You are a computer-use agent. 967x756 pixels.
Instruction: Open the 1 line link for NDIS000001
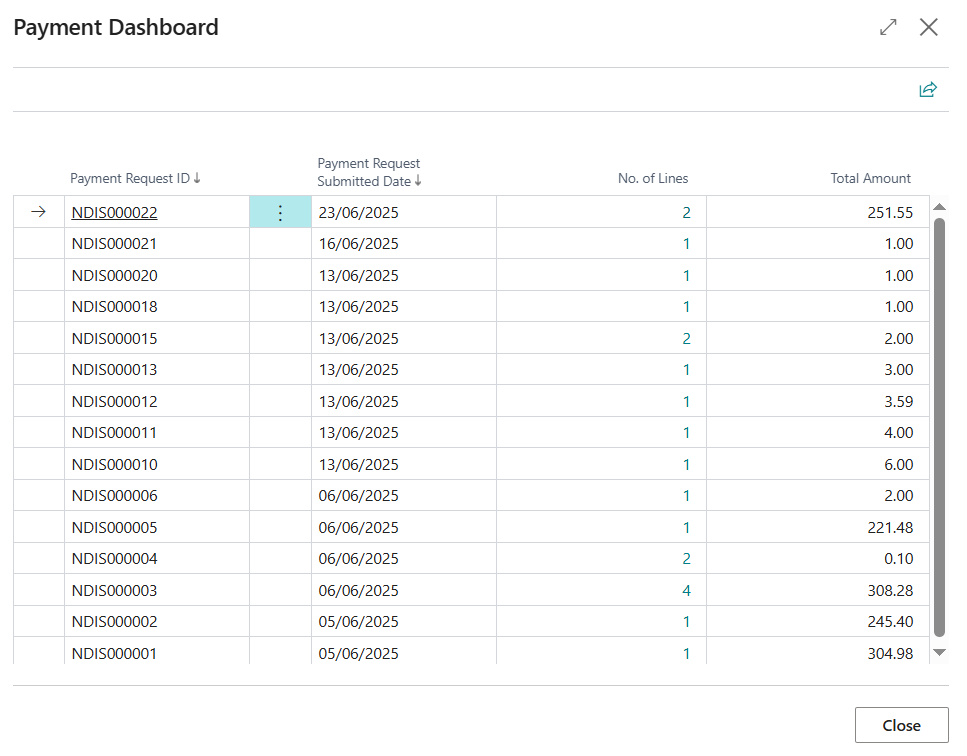(686, 654)
